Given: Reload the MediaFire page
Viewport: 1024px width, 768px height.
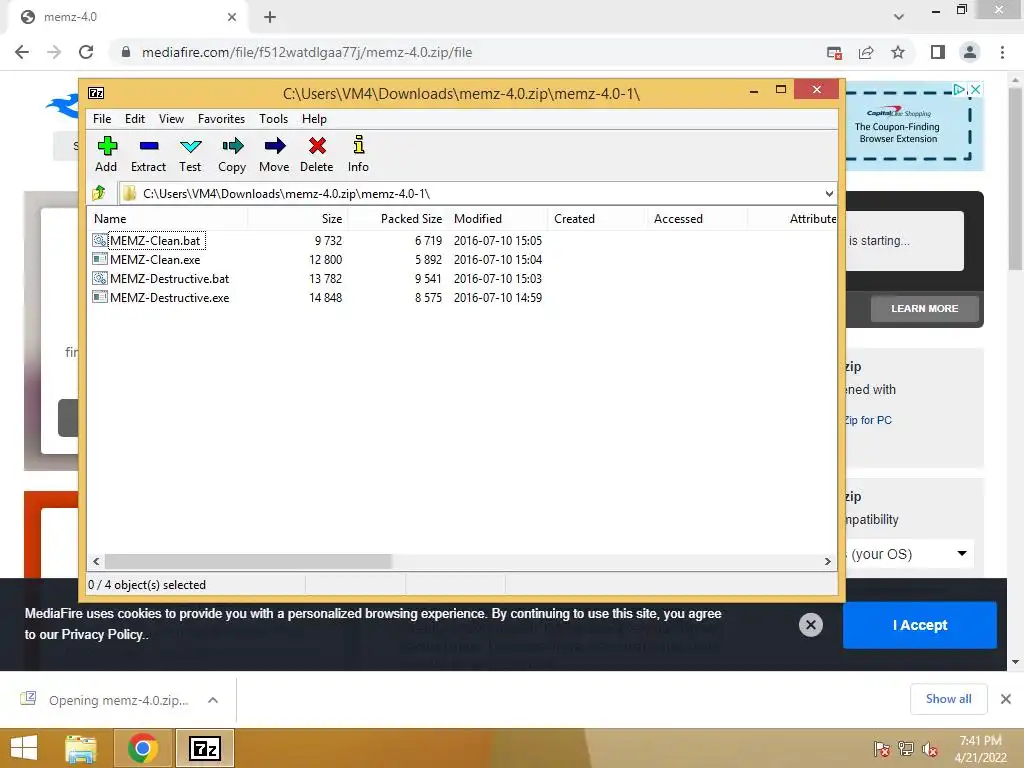Looking at the screenshot, I should (86, 52).
